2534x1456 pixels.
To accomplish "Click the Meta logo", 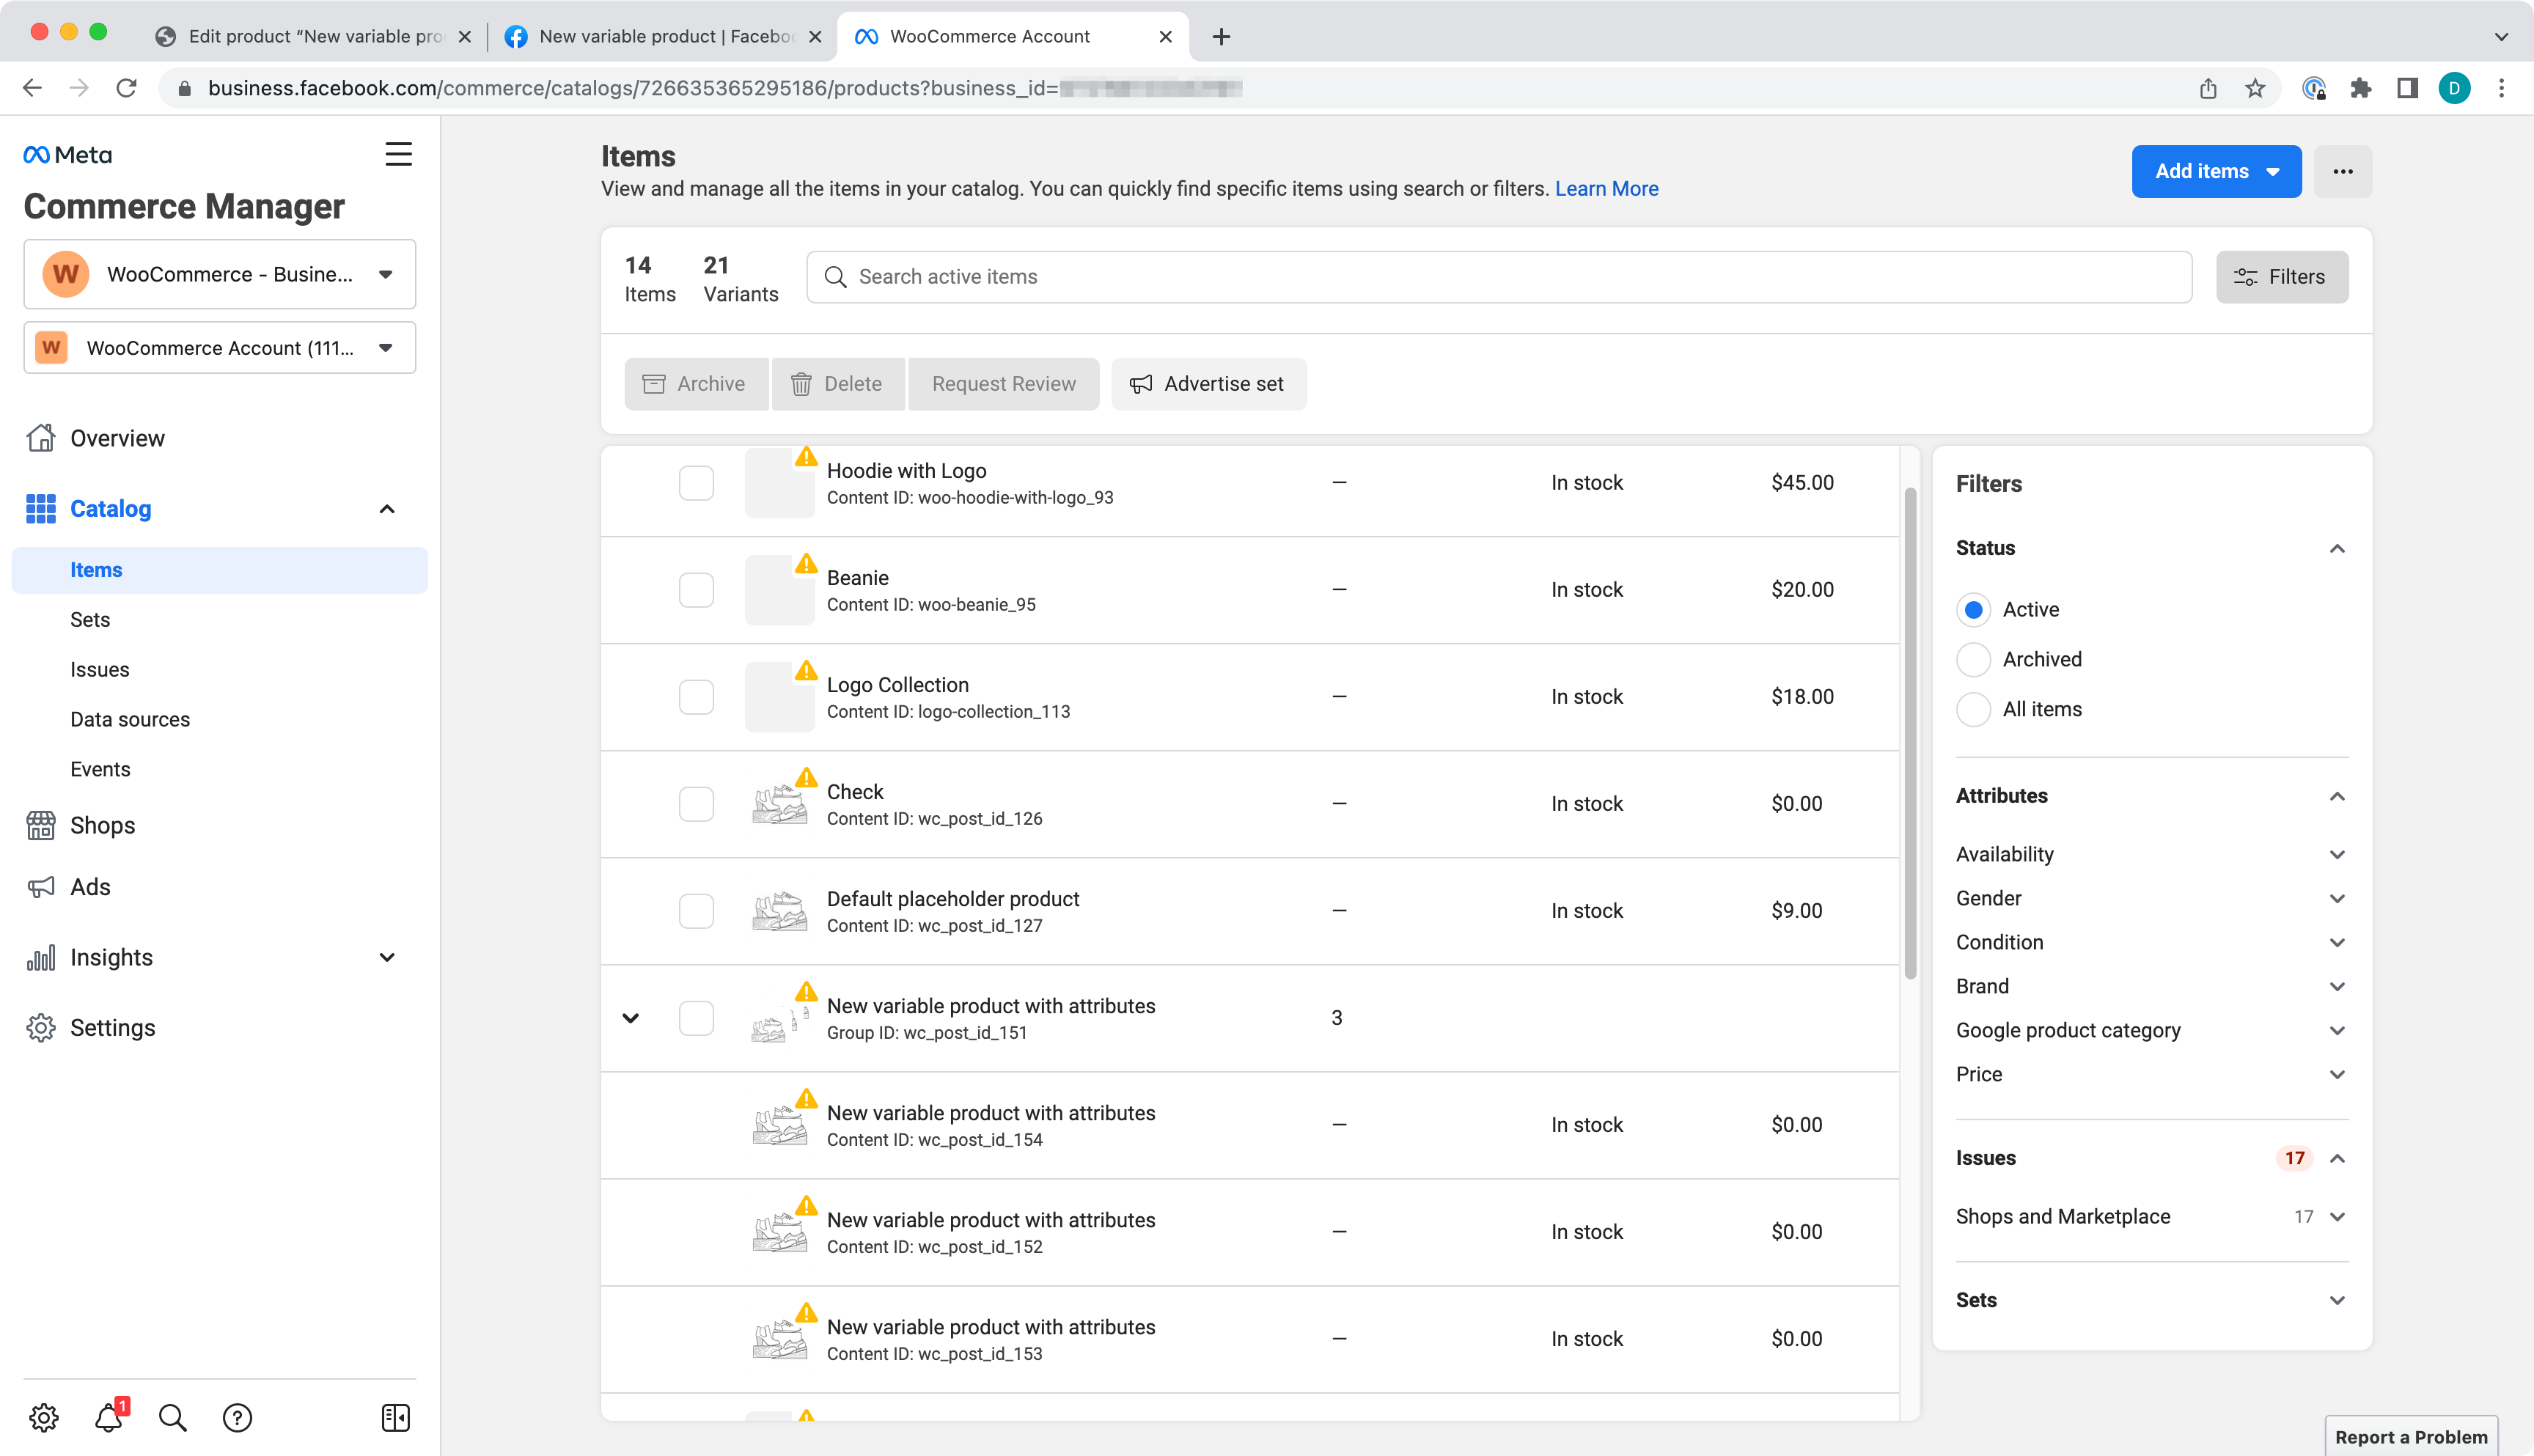I will coord(67,155).
